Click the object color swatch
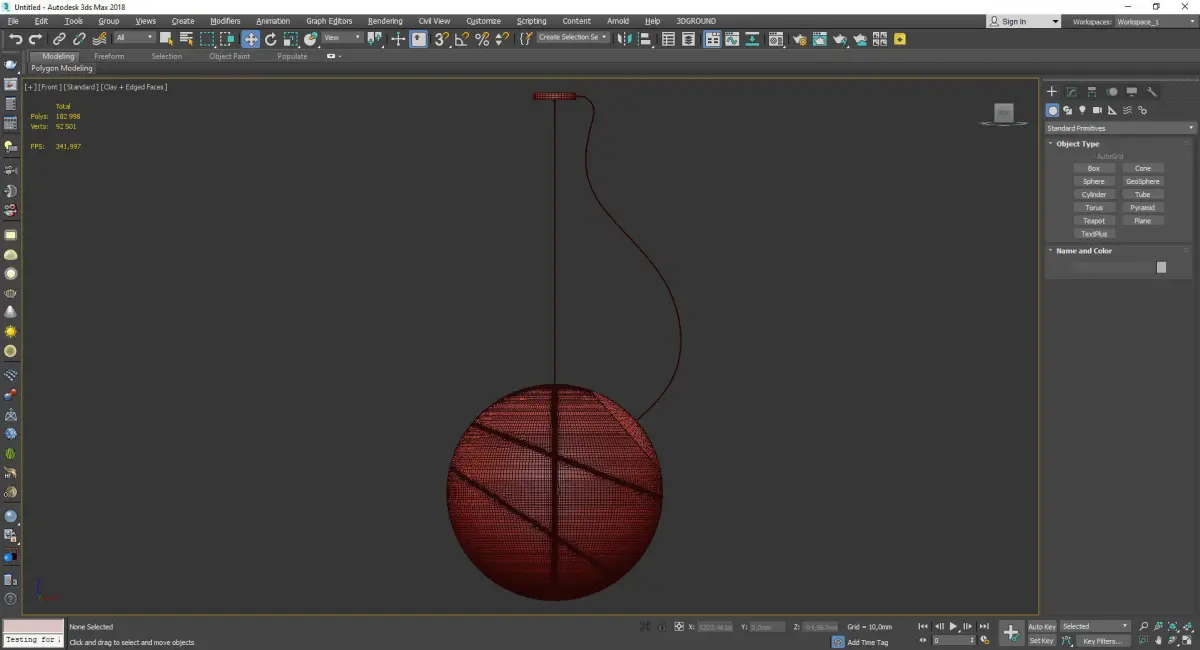The width and height of the screenshot is (1200, 650). tap(1161, 267)
